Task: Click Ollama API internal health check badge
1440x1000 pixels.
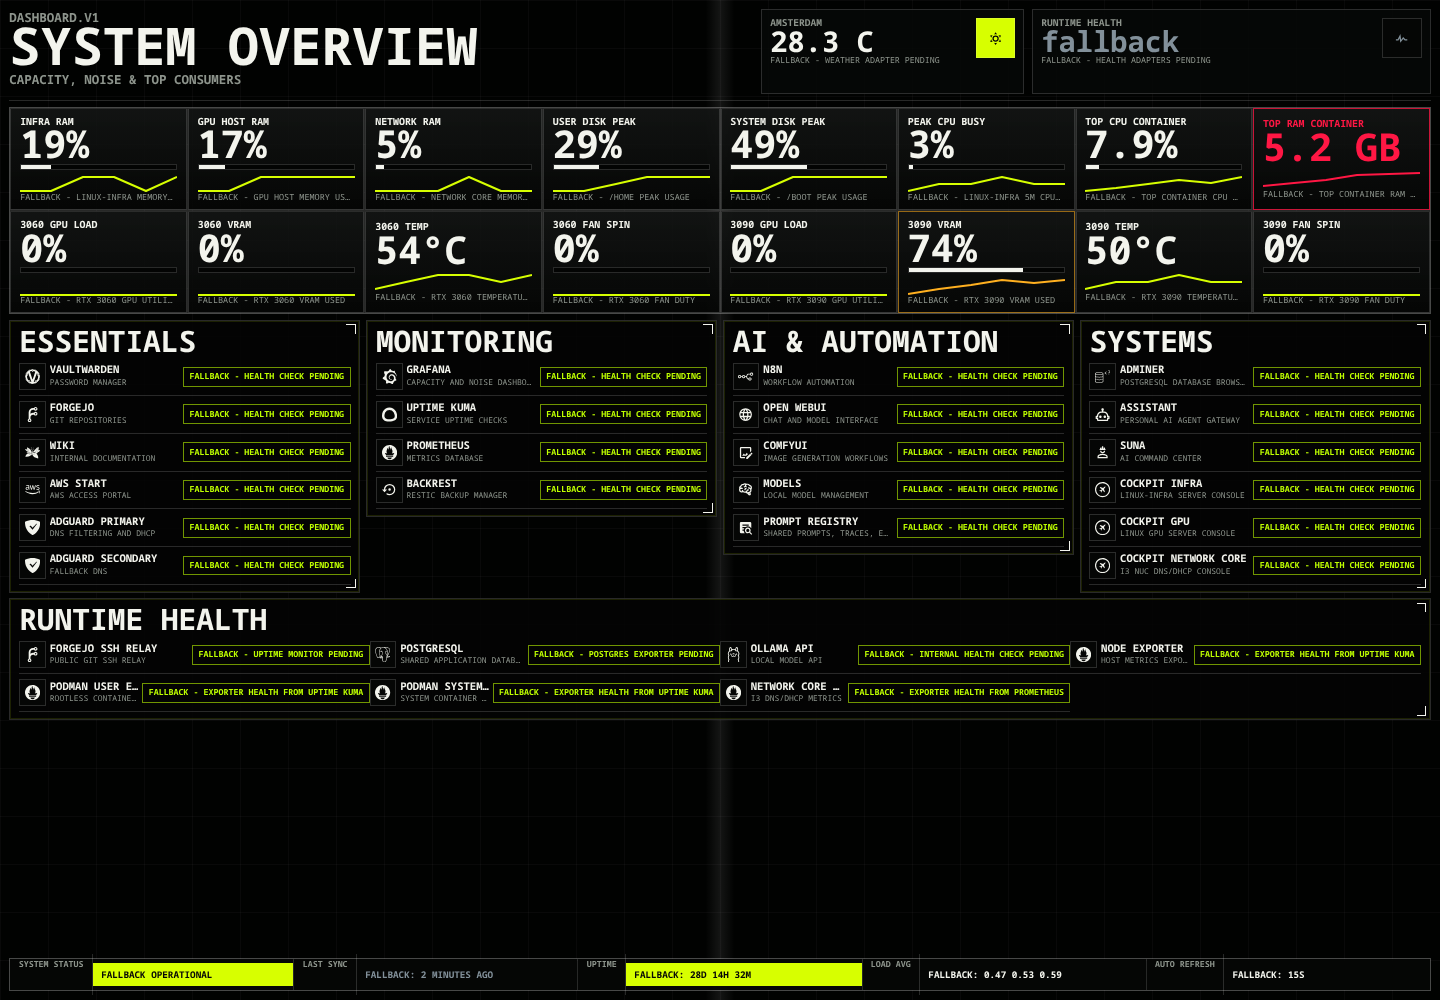Action: (x=964, y=654)
